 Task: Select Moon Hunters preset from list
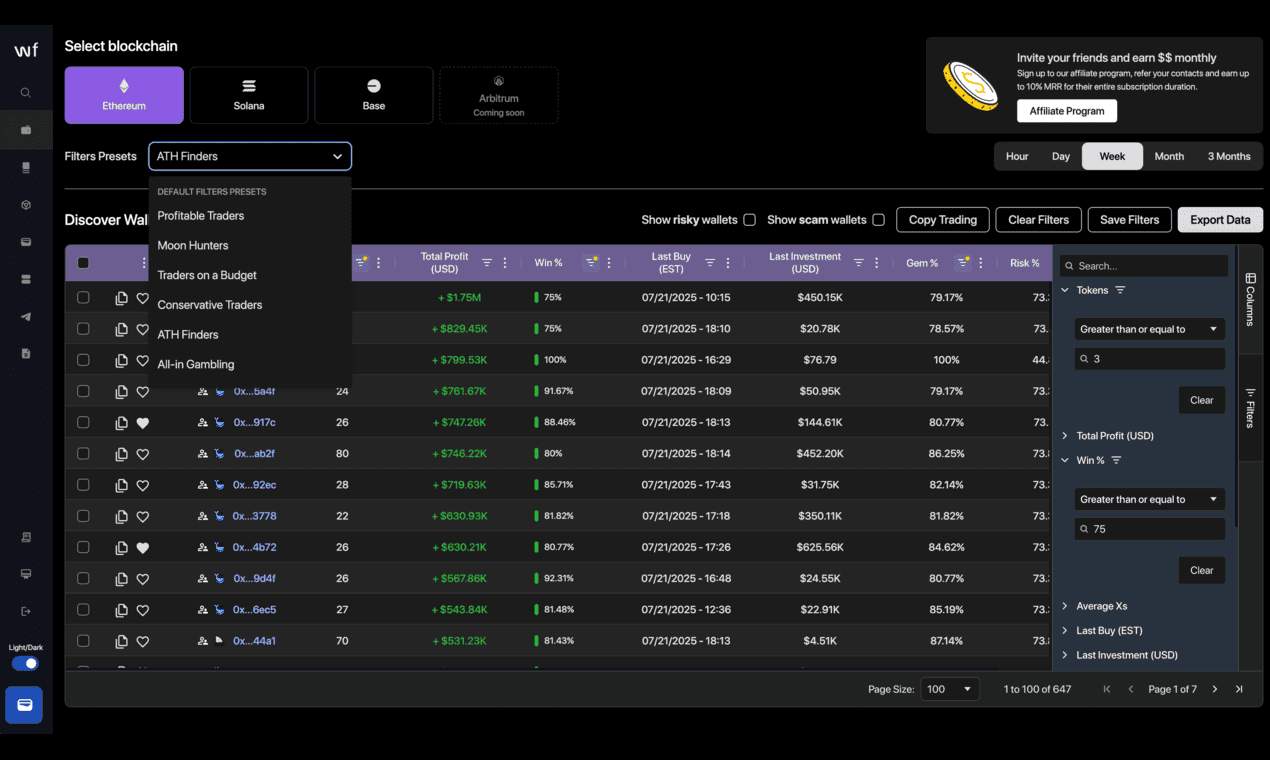[x=193, y=246]
